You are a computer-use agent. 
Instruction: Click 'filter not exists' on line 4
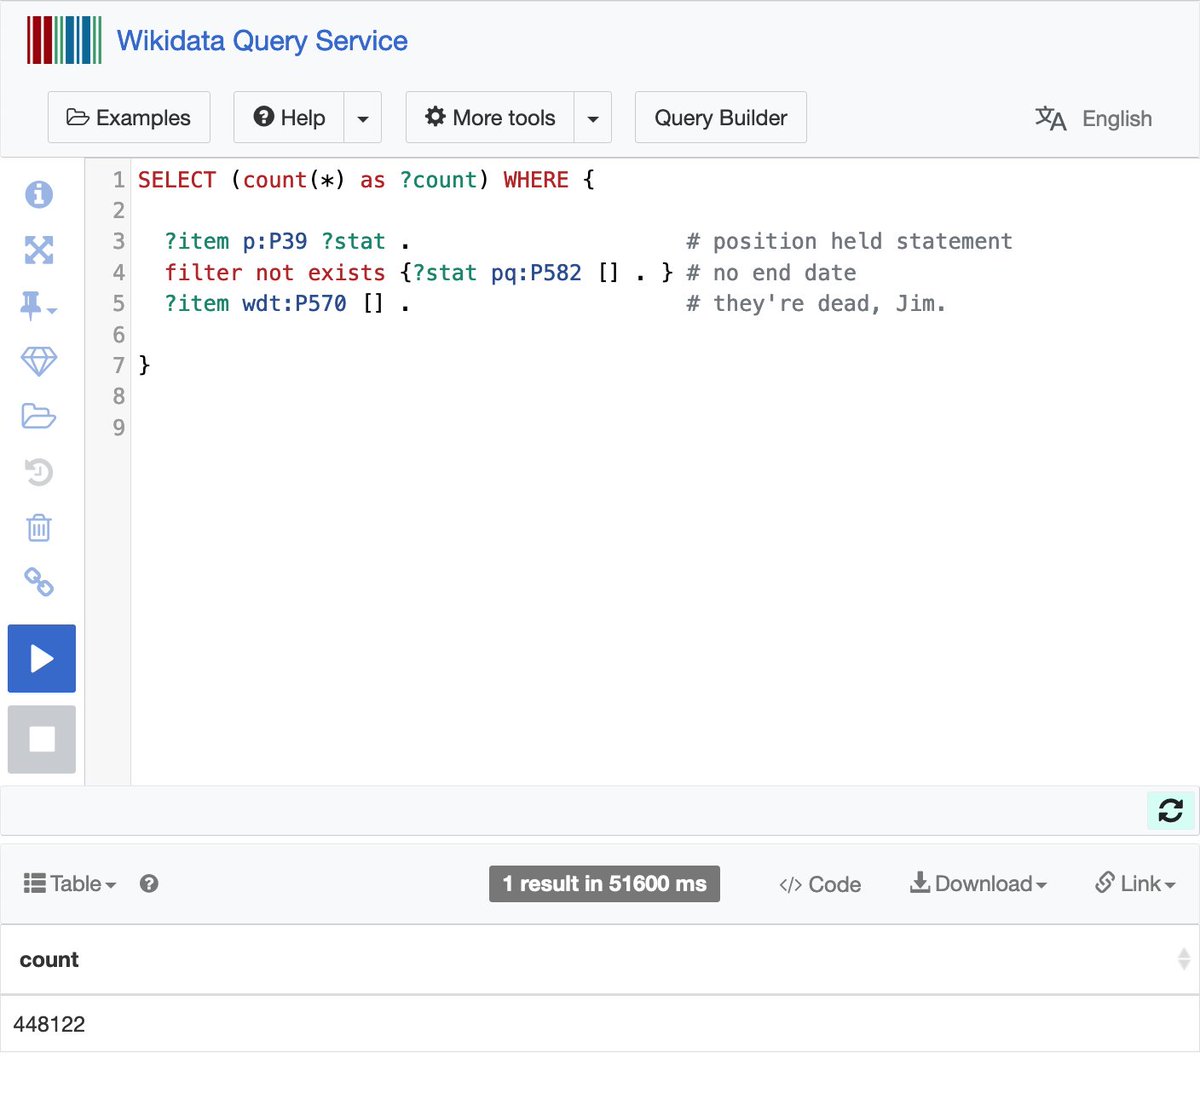pyautogui.click(x=275, y=272)
